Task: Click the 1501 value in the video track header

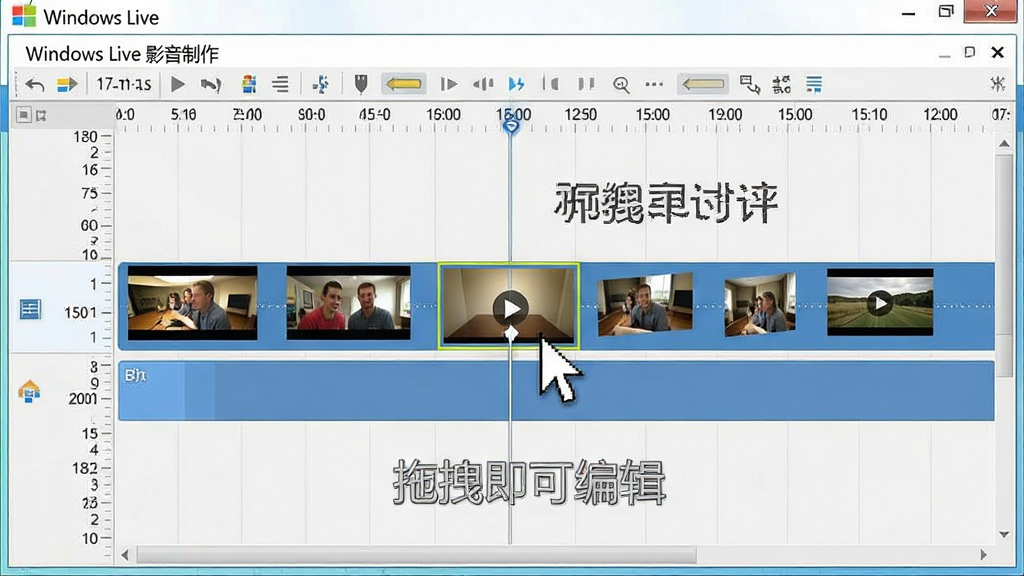Action: 80,313
